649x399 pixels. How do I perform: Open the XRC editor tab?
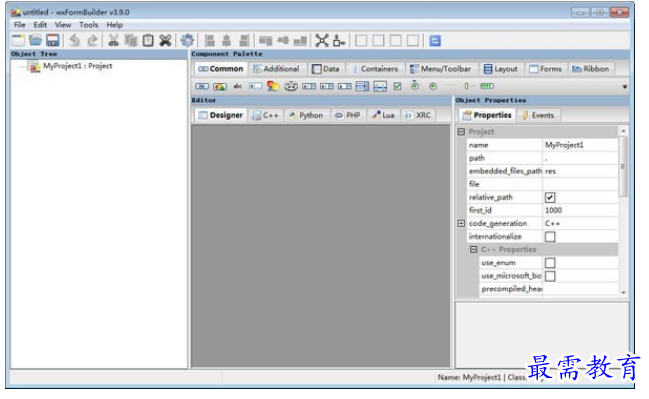tap(418, 115)
